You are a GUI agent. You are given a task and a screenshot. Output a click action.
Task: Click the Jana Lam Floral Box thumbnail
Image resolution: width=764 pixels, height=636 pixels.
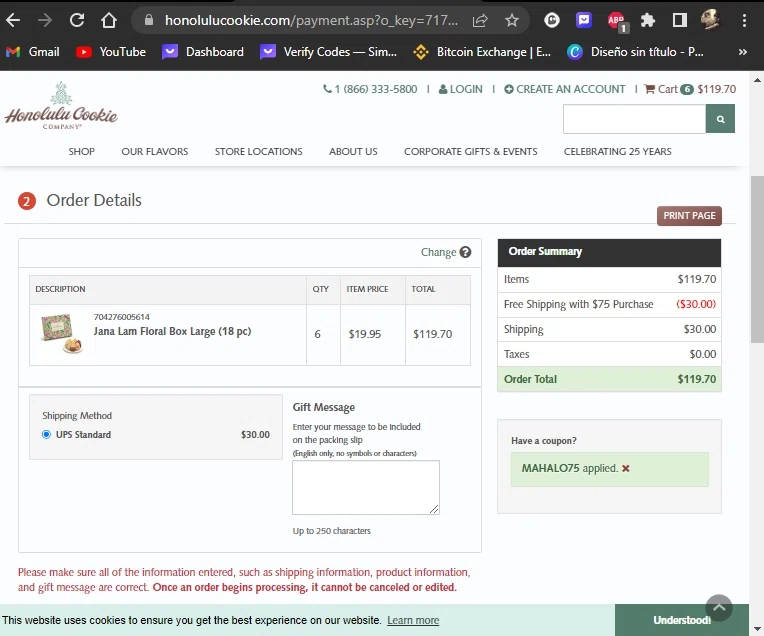point(61,333)
